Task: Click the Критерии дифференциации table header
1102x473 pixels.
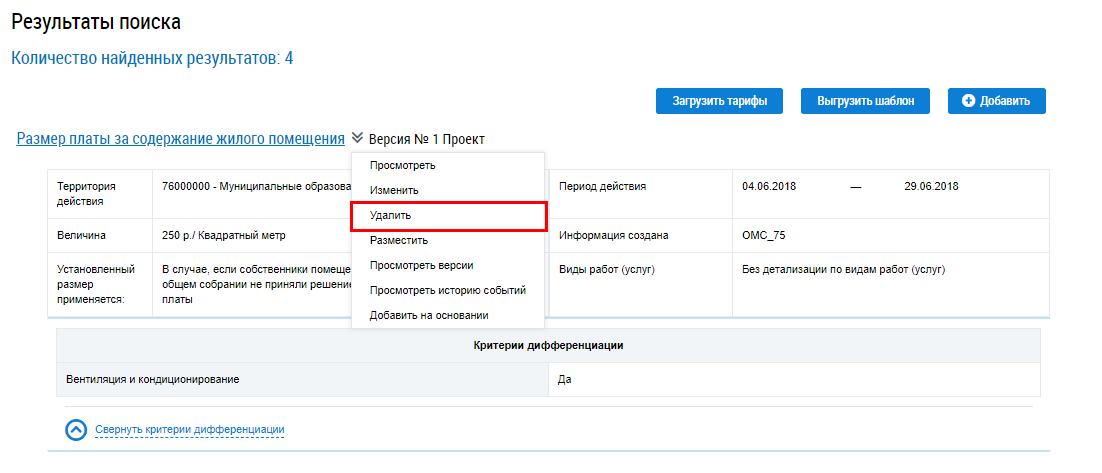Action: [x=548, y=345]
